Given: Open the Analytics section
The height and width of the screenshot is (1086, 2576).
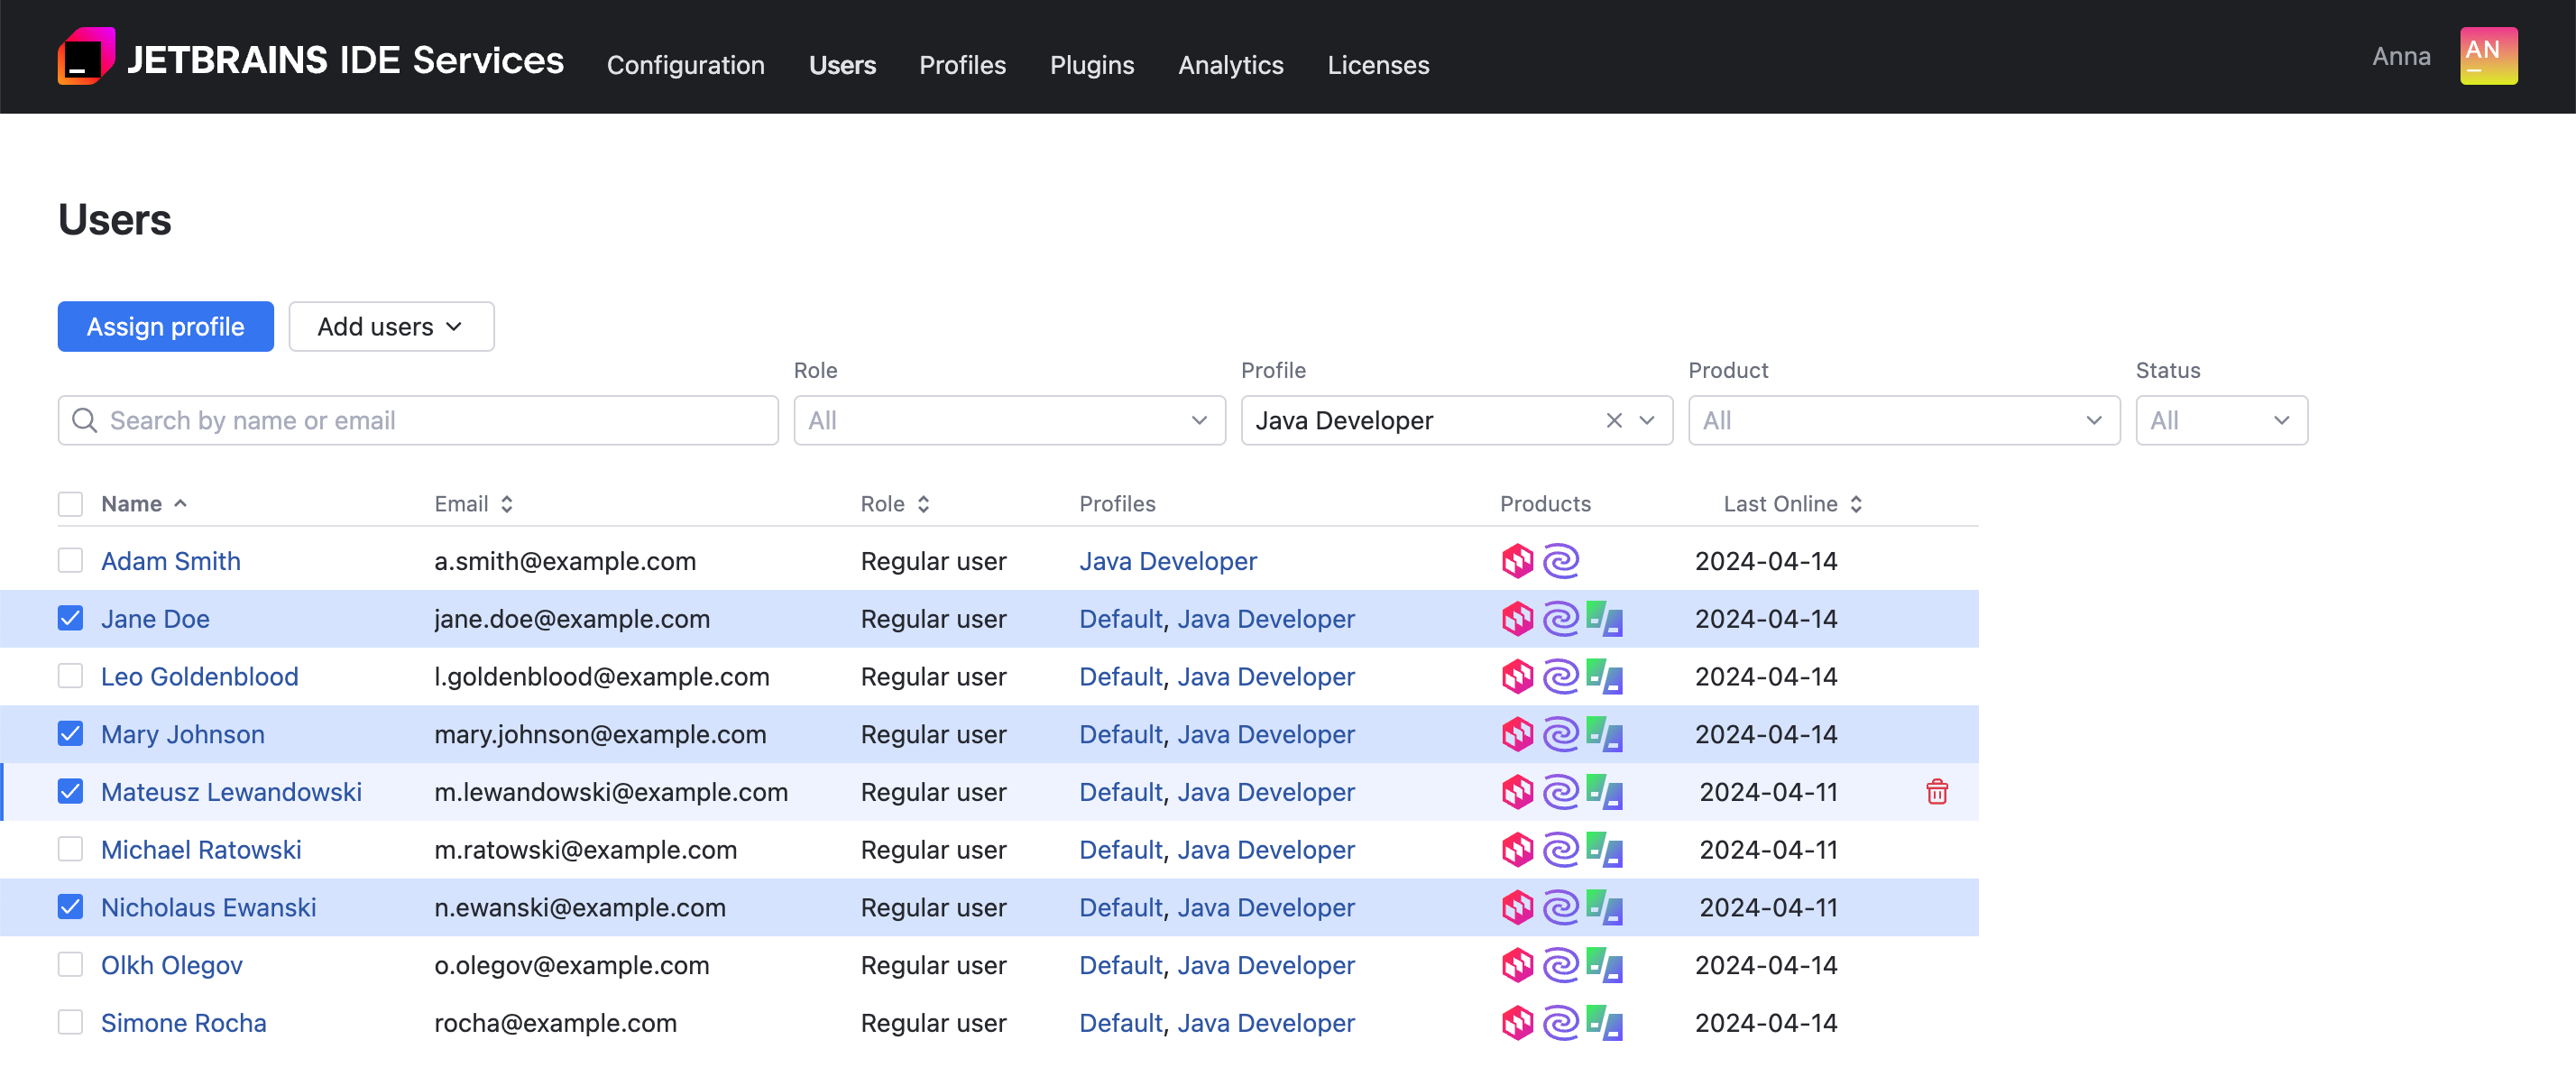Looking at the screenshot, I should [x=1230, y=65].
